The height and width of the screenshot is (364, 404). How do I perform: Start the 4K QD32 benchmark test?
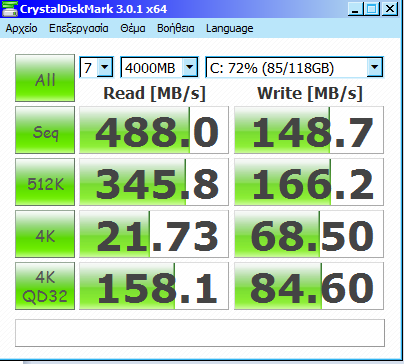point(45,286)
